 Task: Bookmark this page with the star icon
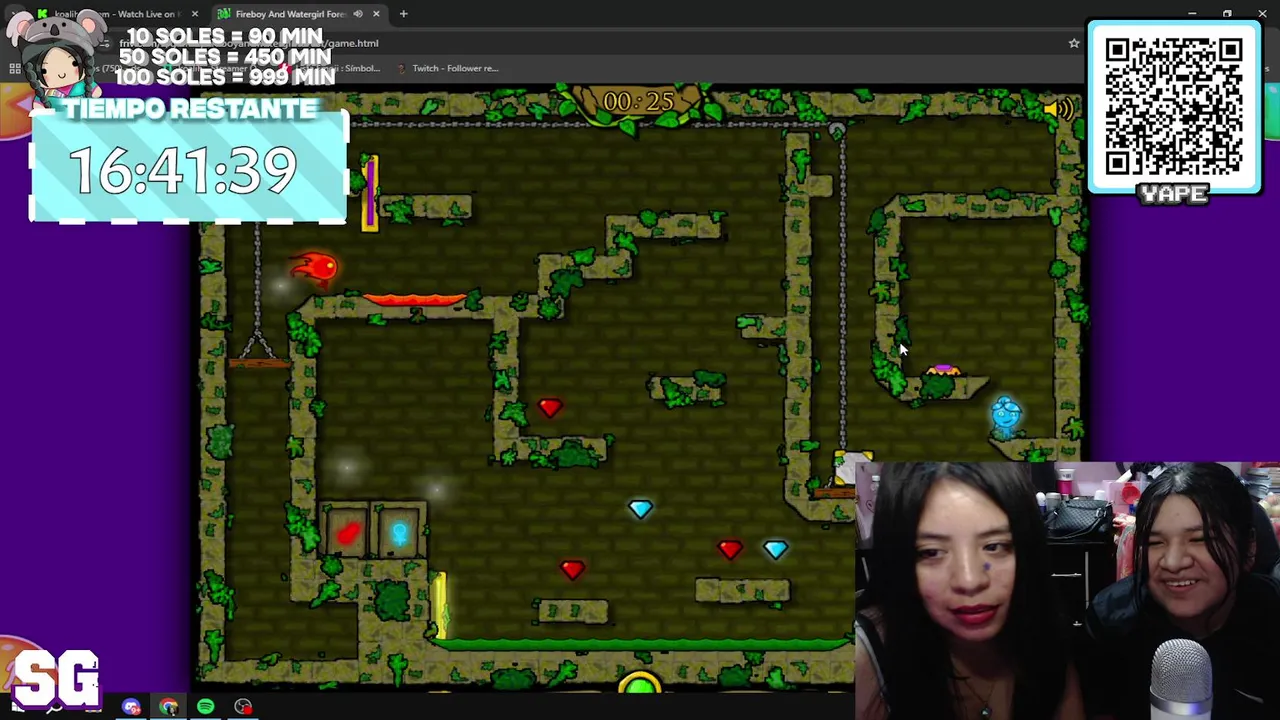coord(1074,43)
